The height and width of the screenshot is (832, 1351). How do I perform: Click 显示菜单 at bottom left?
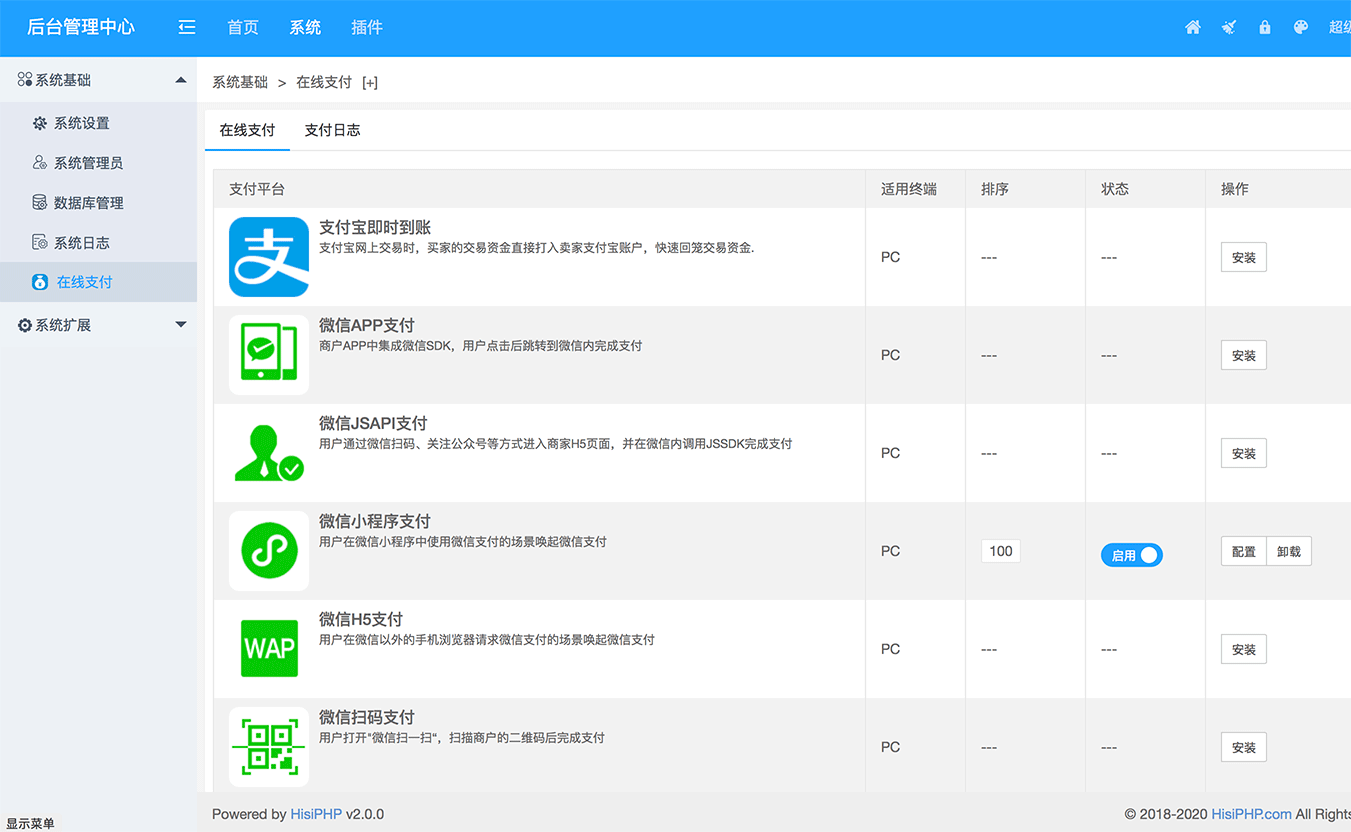tap(31, 824)
